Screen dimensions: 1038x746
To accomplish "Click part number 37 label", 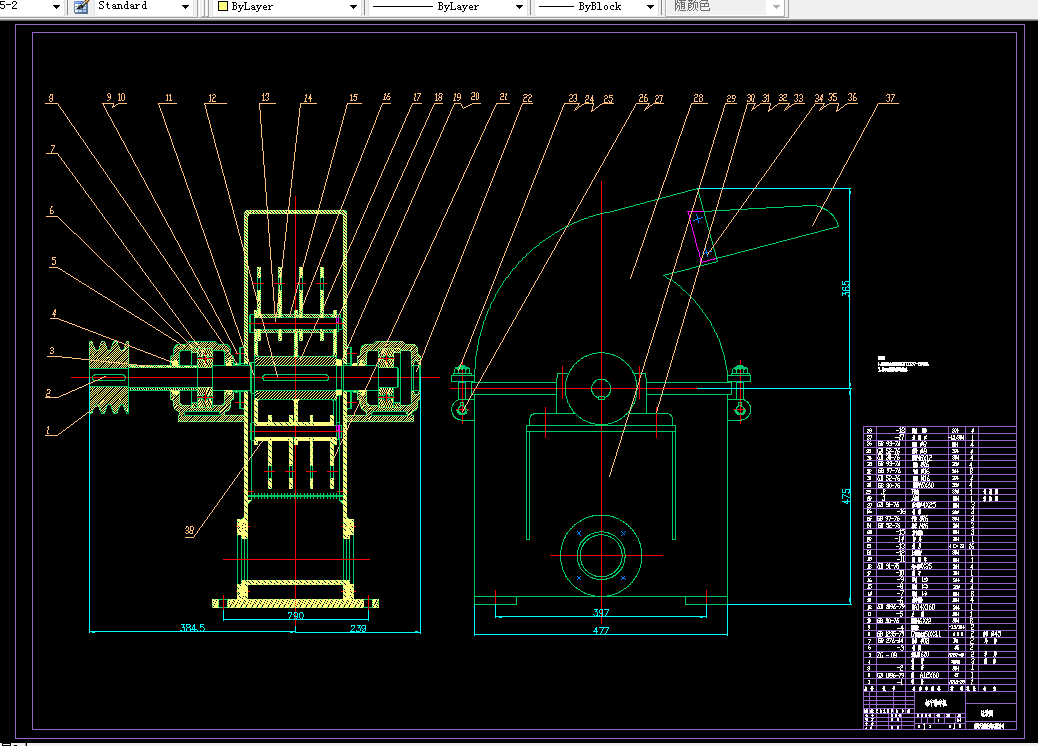I will pos(890,98).
